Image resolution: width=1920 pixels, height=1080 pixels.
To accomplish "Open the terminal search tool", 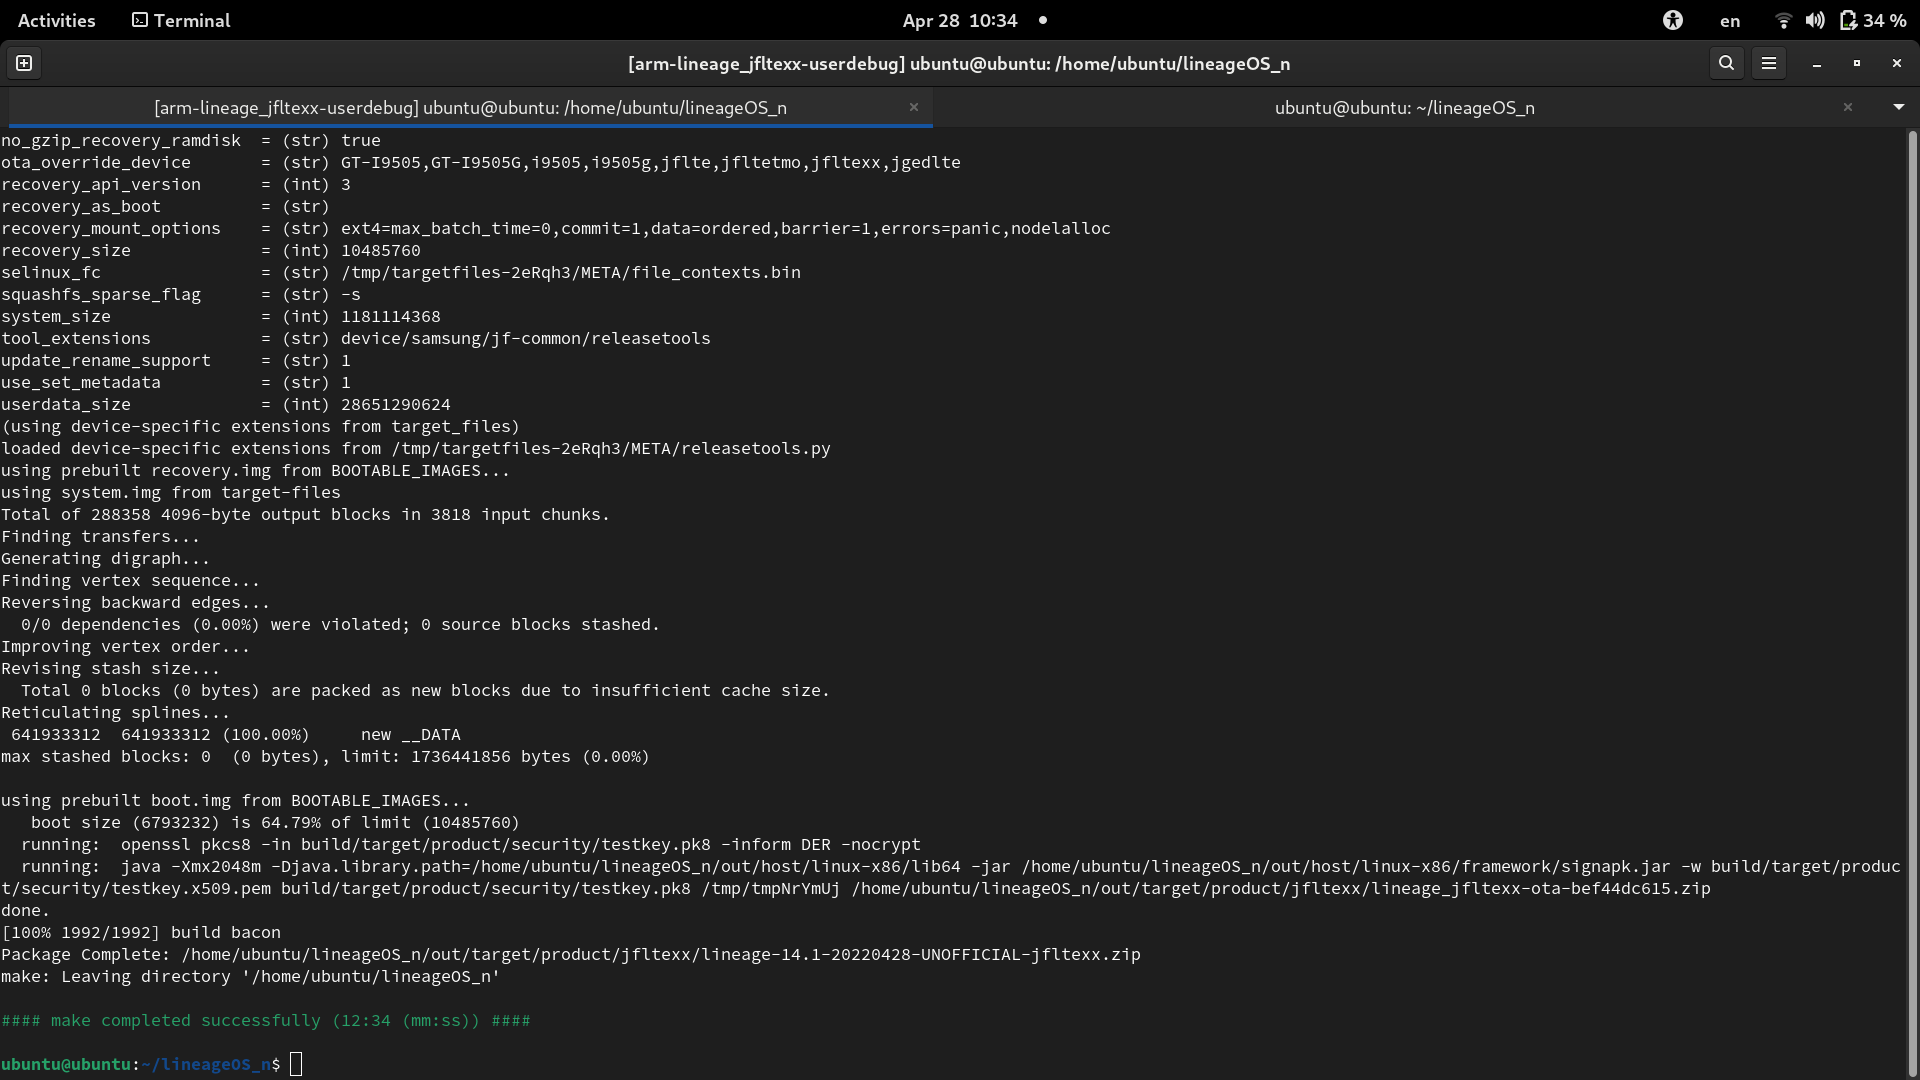I will [x=1726, y=63].
